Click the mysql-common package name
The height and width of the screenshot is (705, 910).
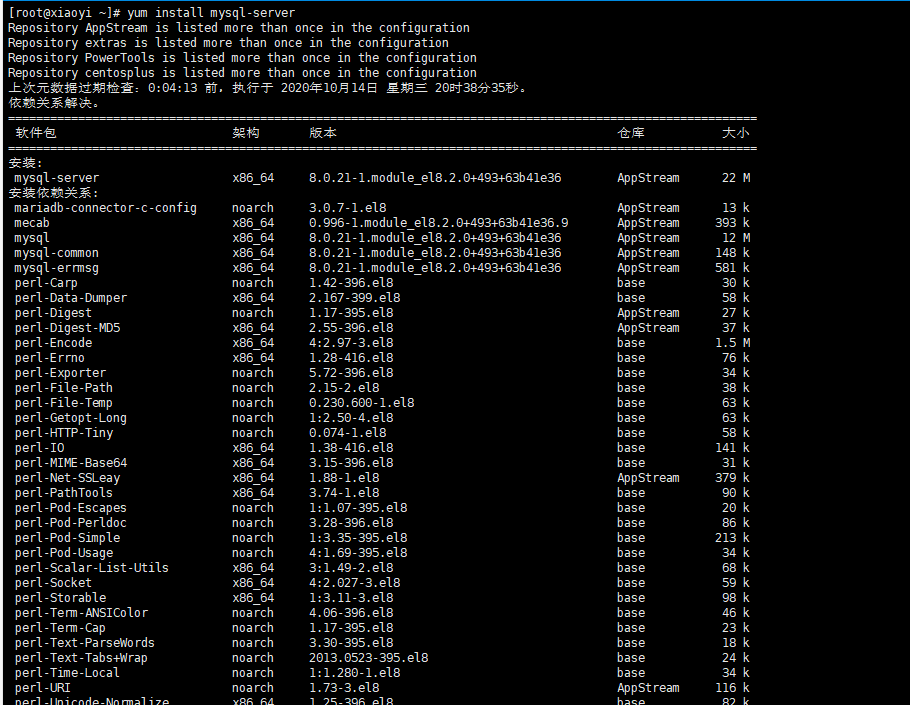(56, 253)
